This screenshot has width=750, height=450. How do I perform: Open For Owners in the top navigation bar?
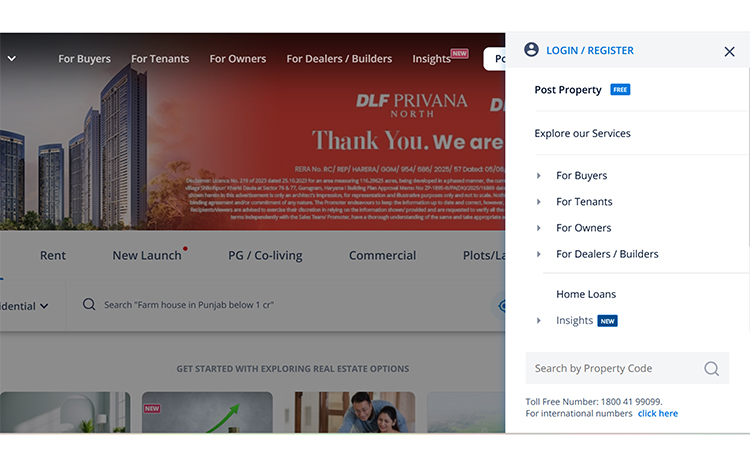238,59
